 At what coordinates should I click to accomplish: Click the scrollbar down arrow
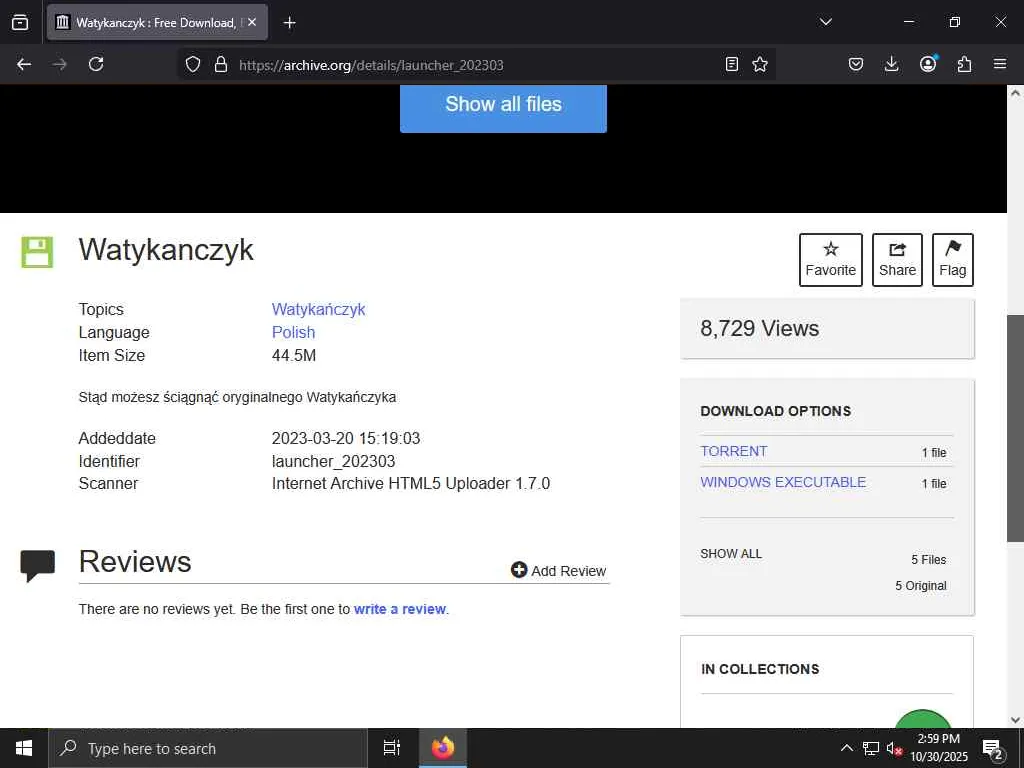[1015, 720]
